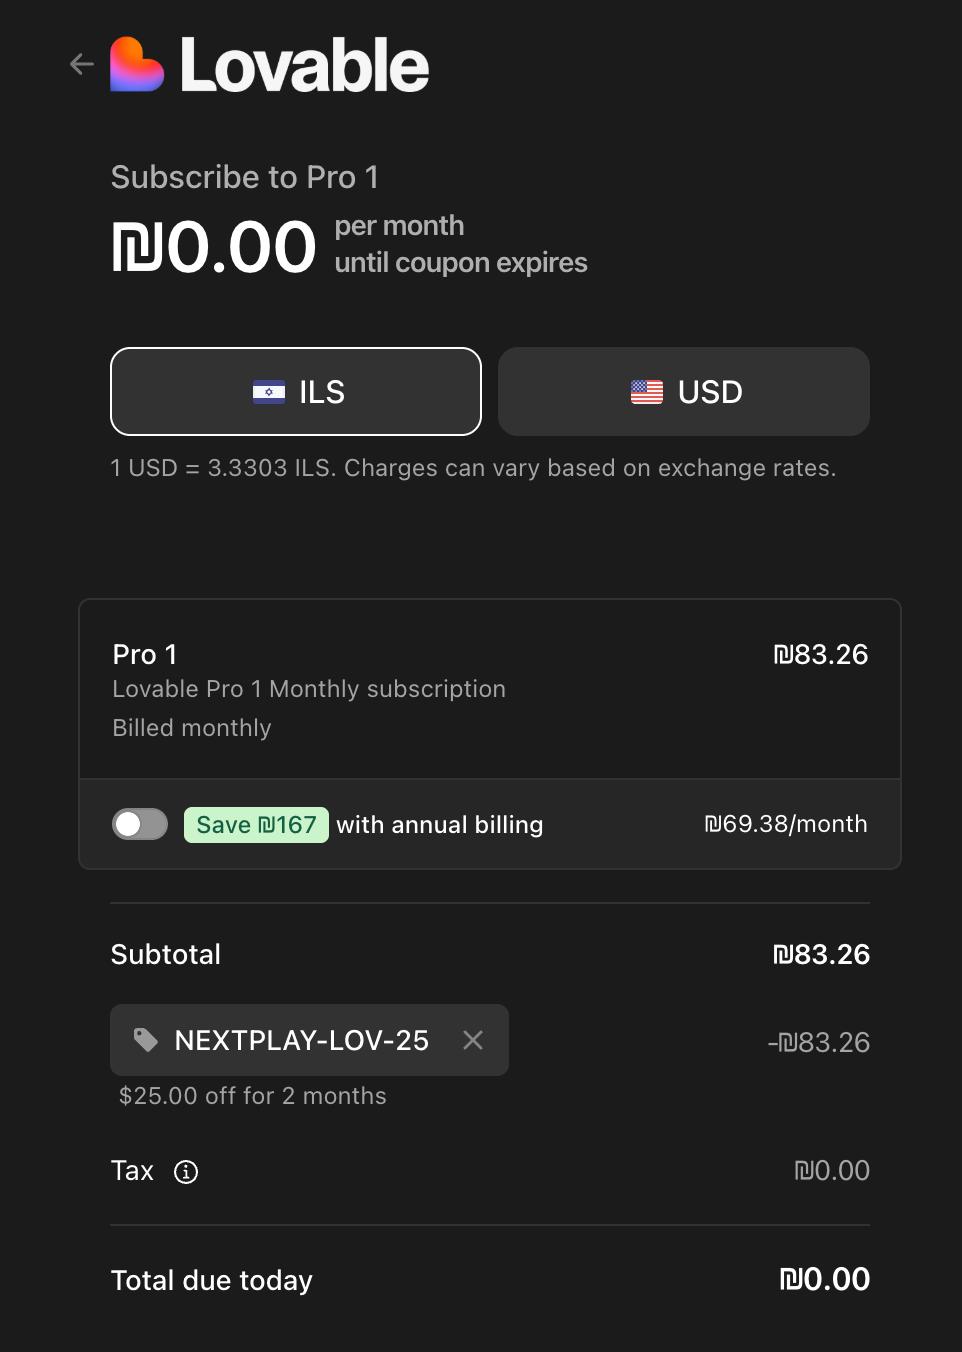Click the 'Subscribe to Pro 1' heading
This screenshot has width=962, height=1352.
pos(245,177)
